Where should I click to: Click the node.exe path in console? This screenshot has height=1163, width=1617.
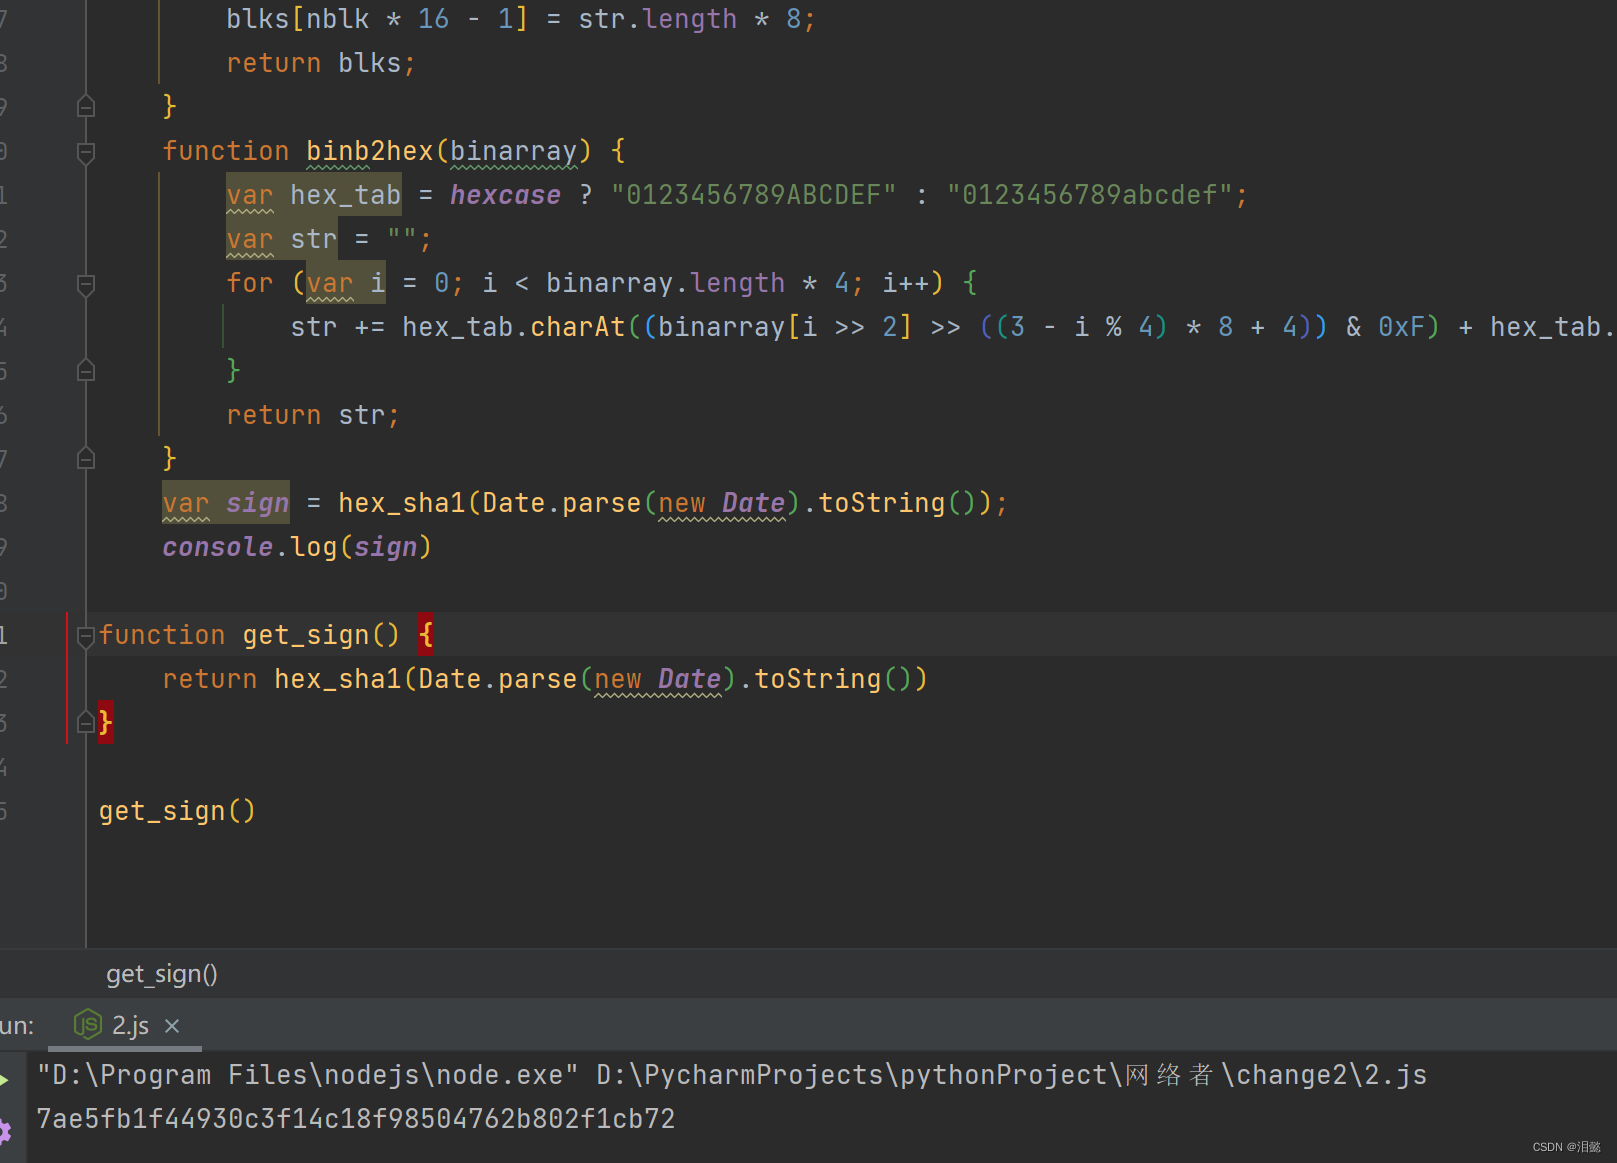coord(308,1075)
